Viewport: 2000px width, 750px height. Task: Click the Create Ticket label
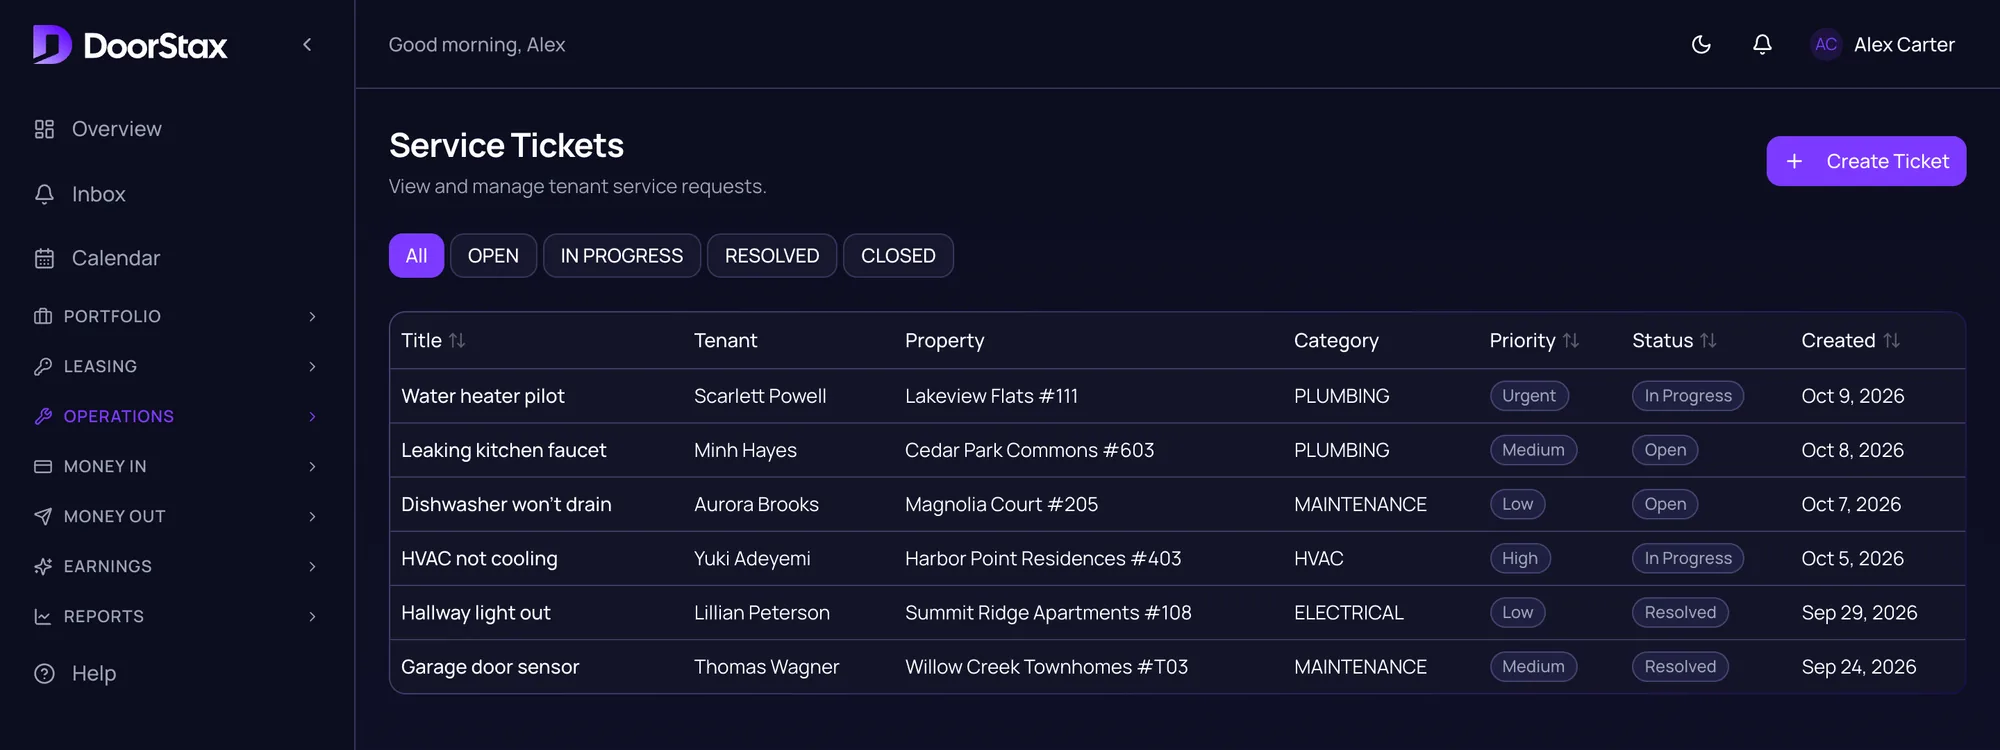click(x=1888, y=161)
